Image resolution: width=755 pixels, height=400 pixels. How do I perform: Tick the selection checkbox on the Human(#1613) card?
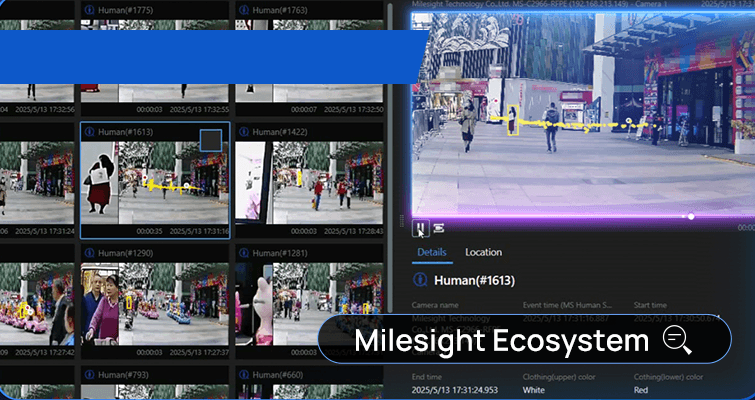(x=211, y=141)
